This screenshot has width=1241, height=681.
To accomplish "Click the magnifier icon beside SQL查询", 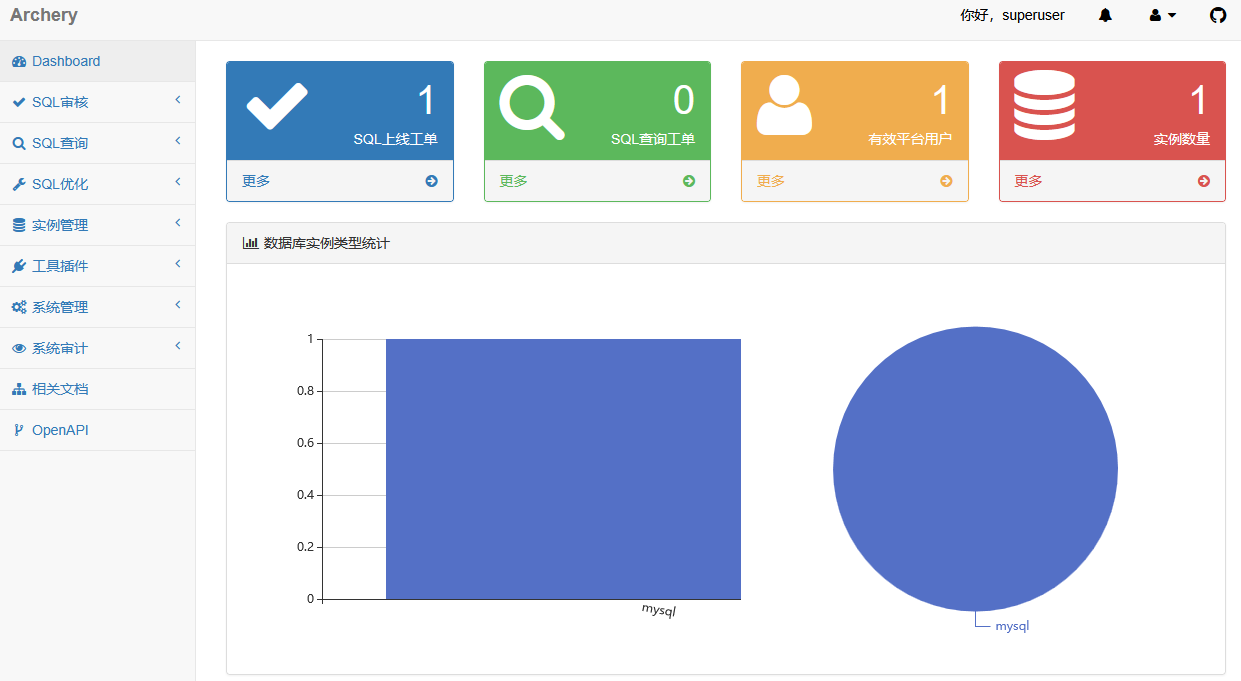I will coord(19,143).
